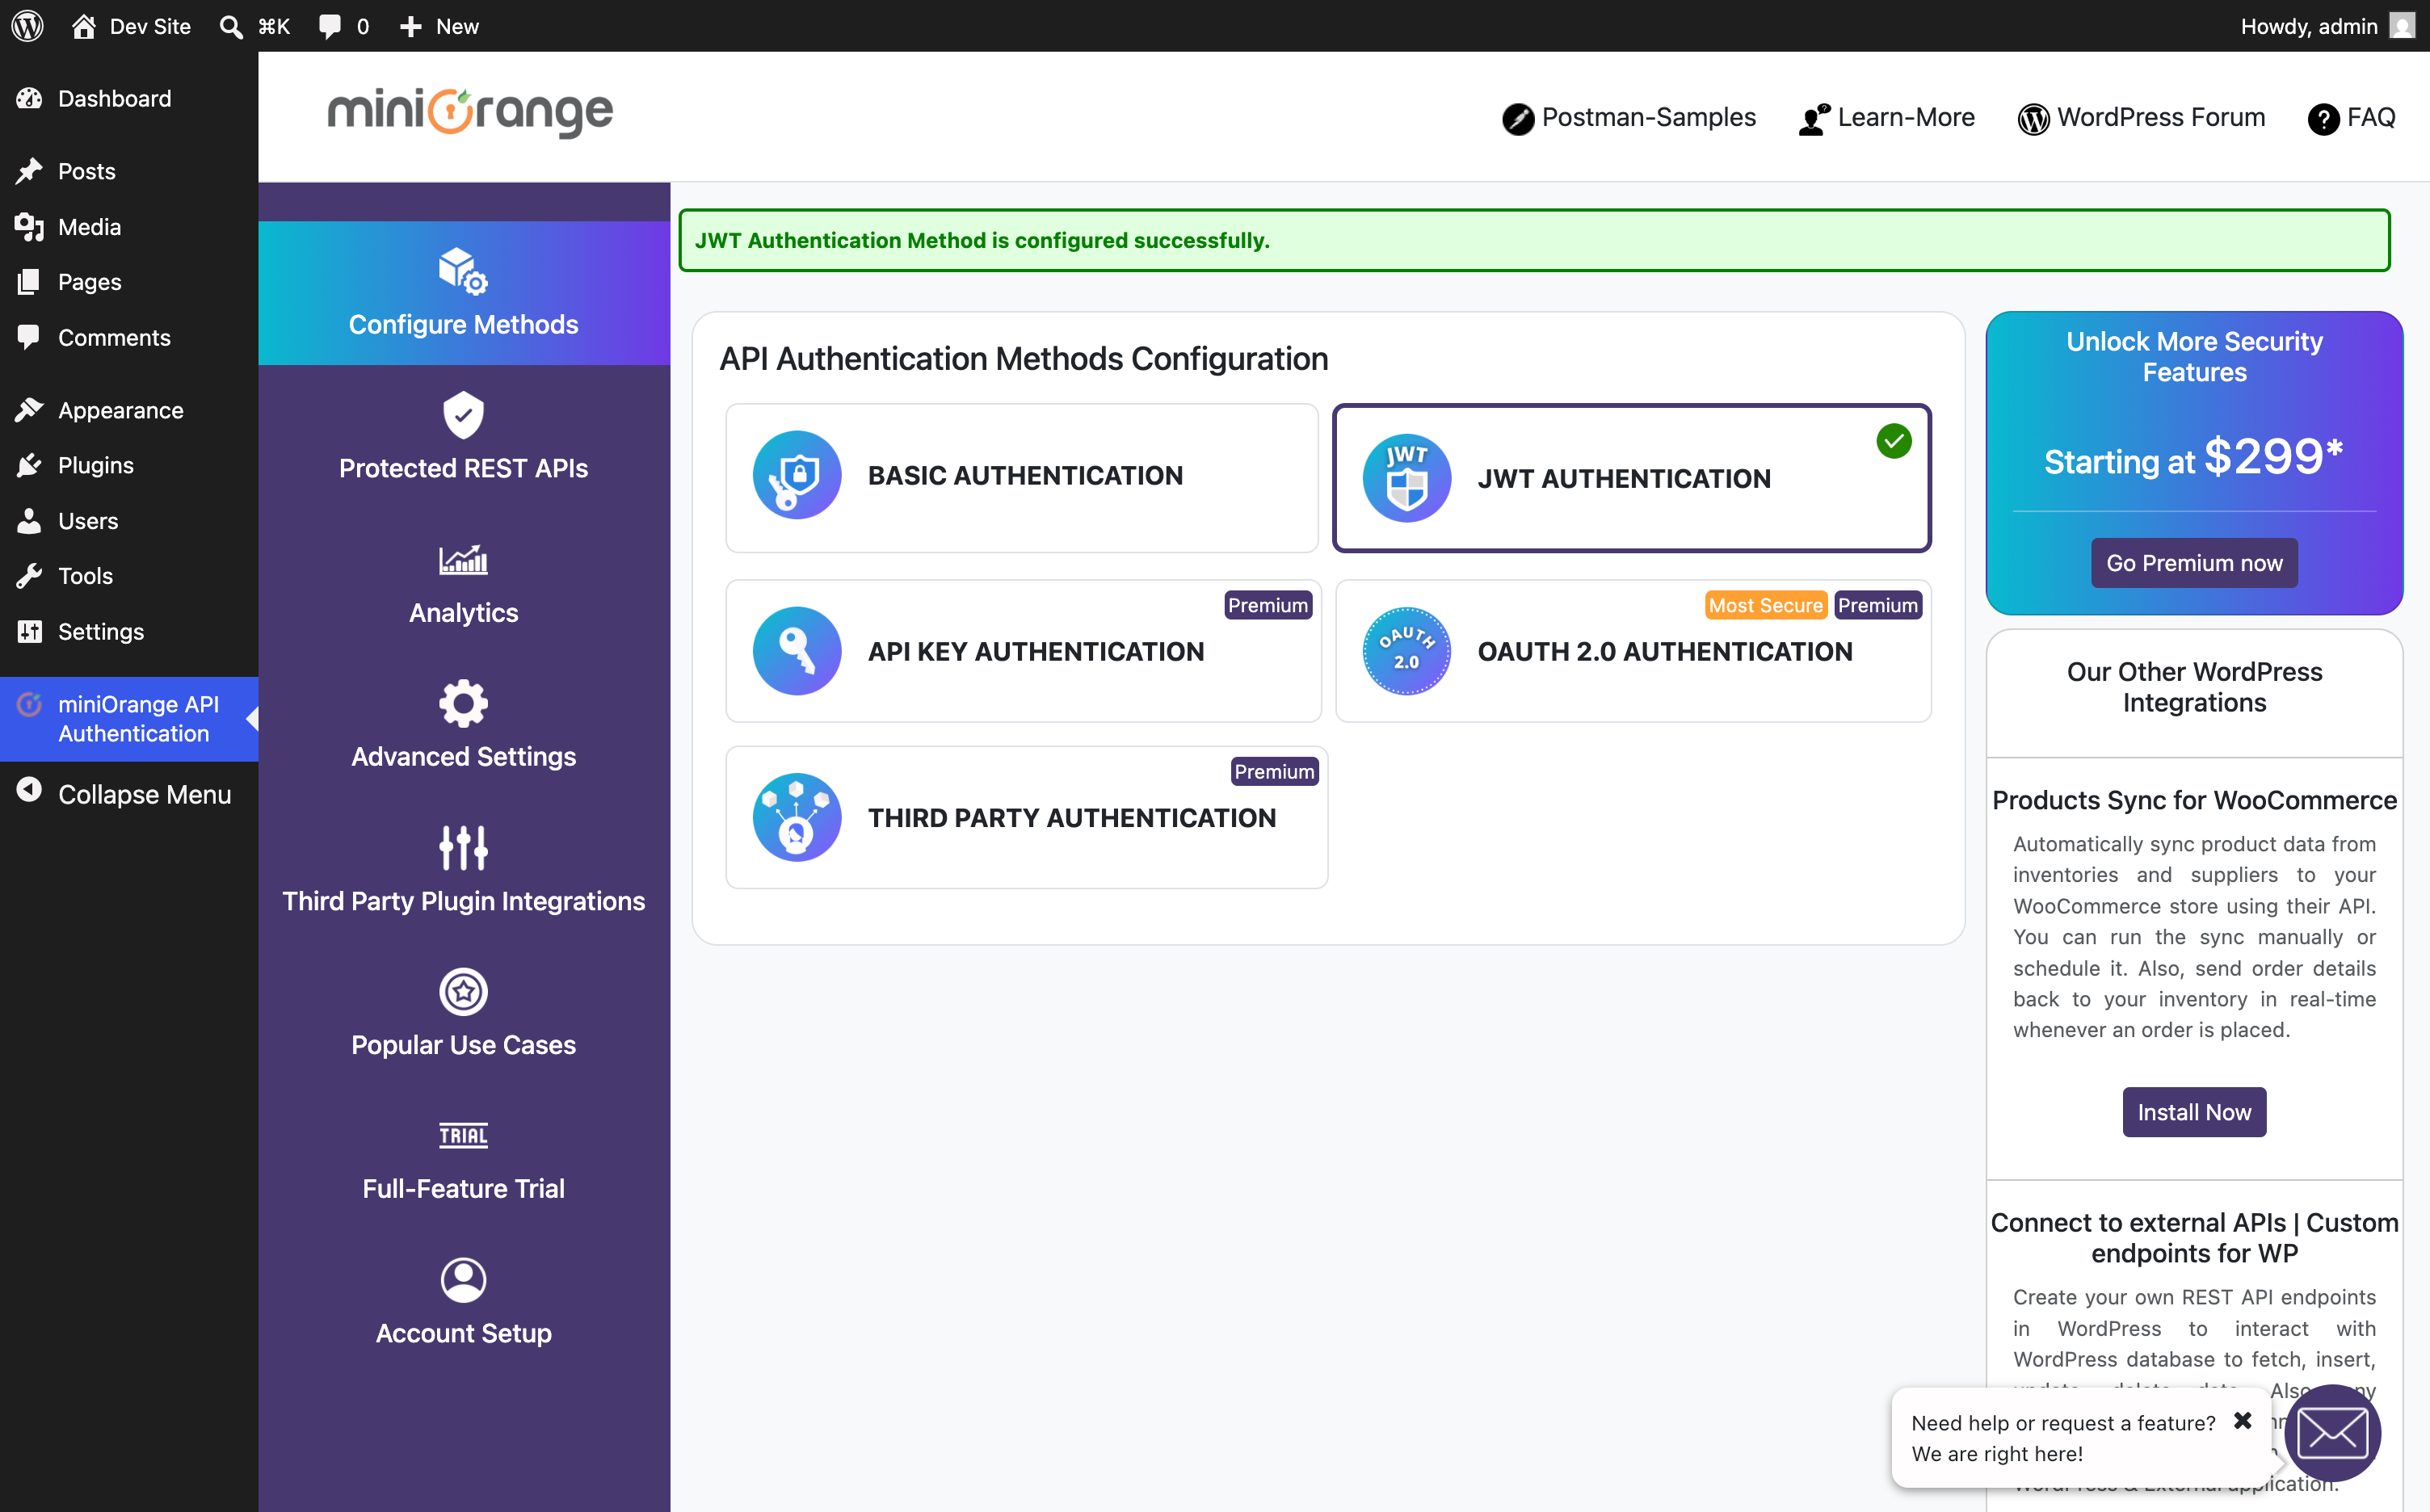Switch to Protected REST APIs tab

(464, 437)
